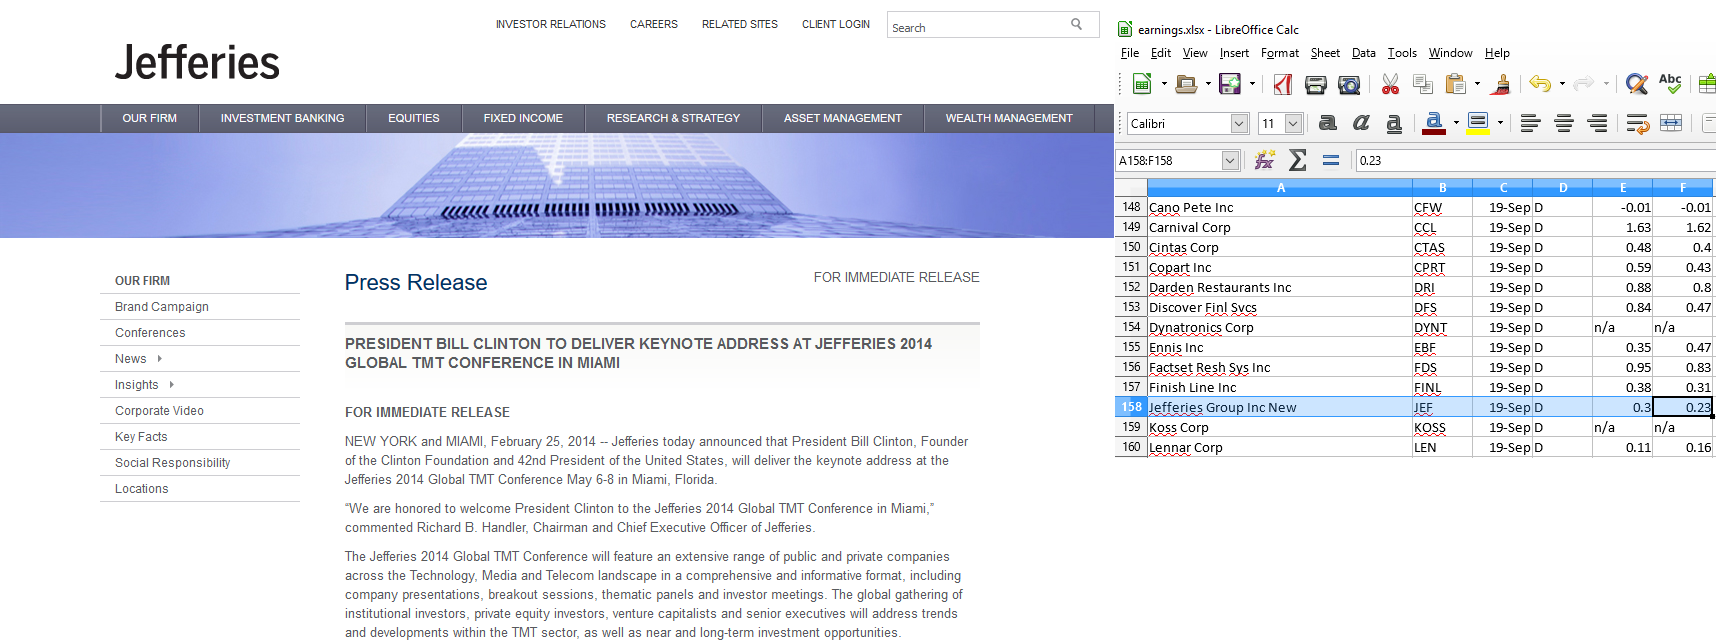Open the Tools menu in Calc

[1402, 53]
